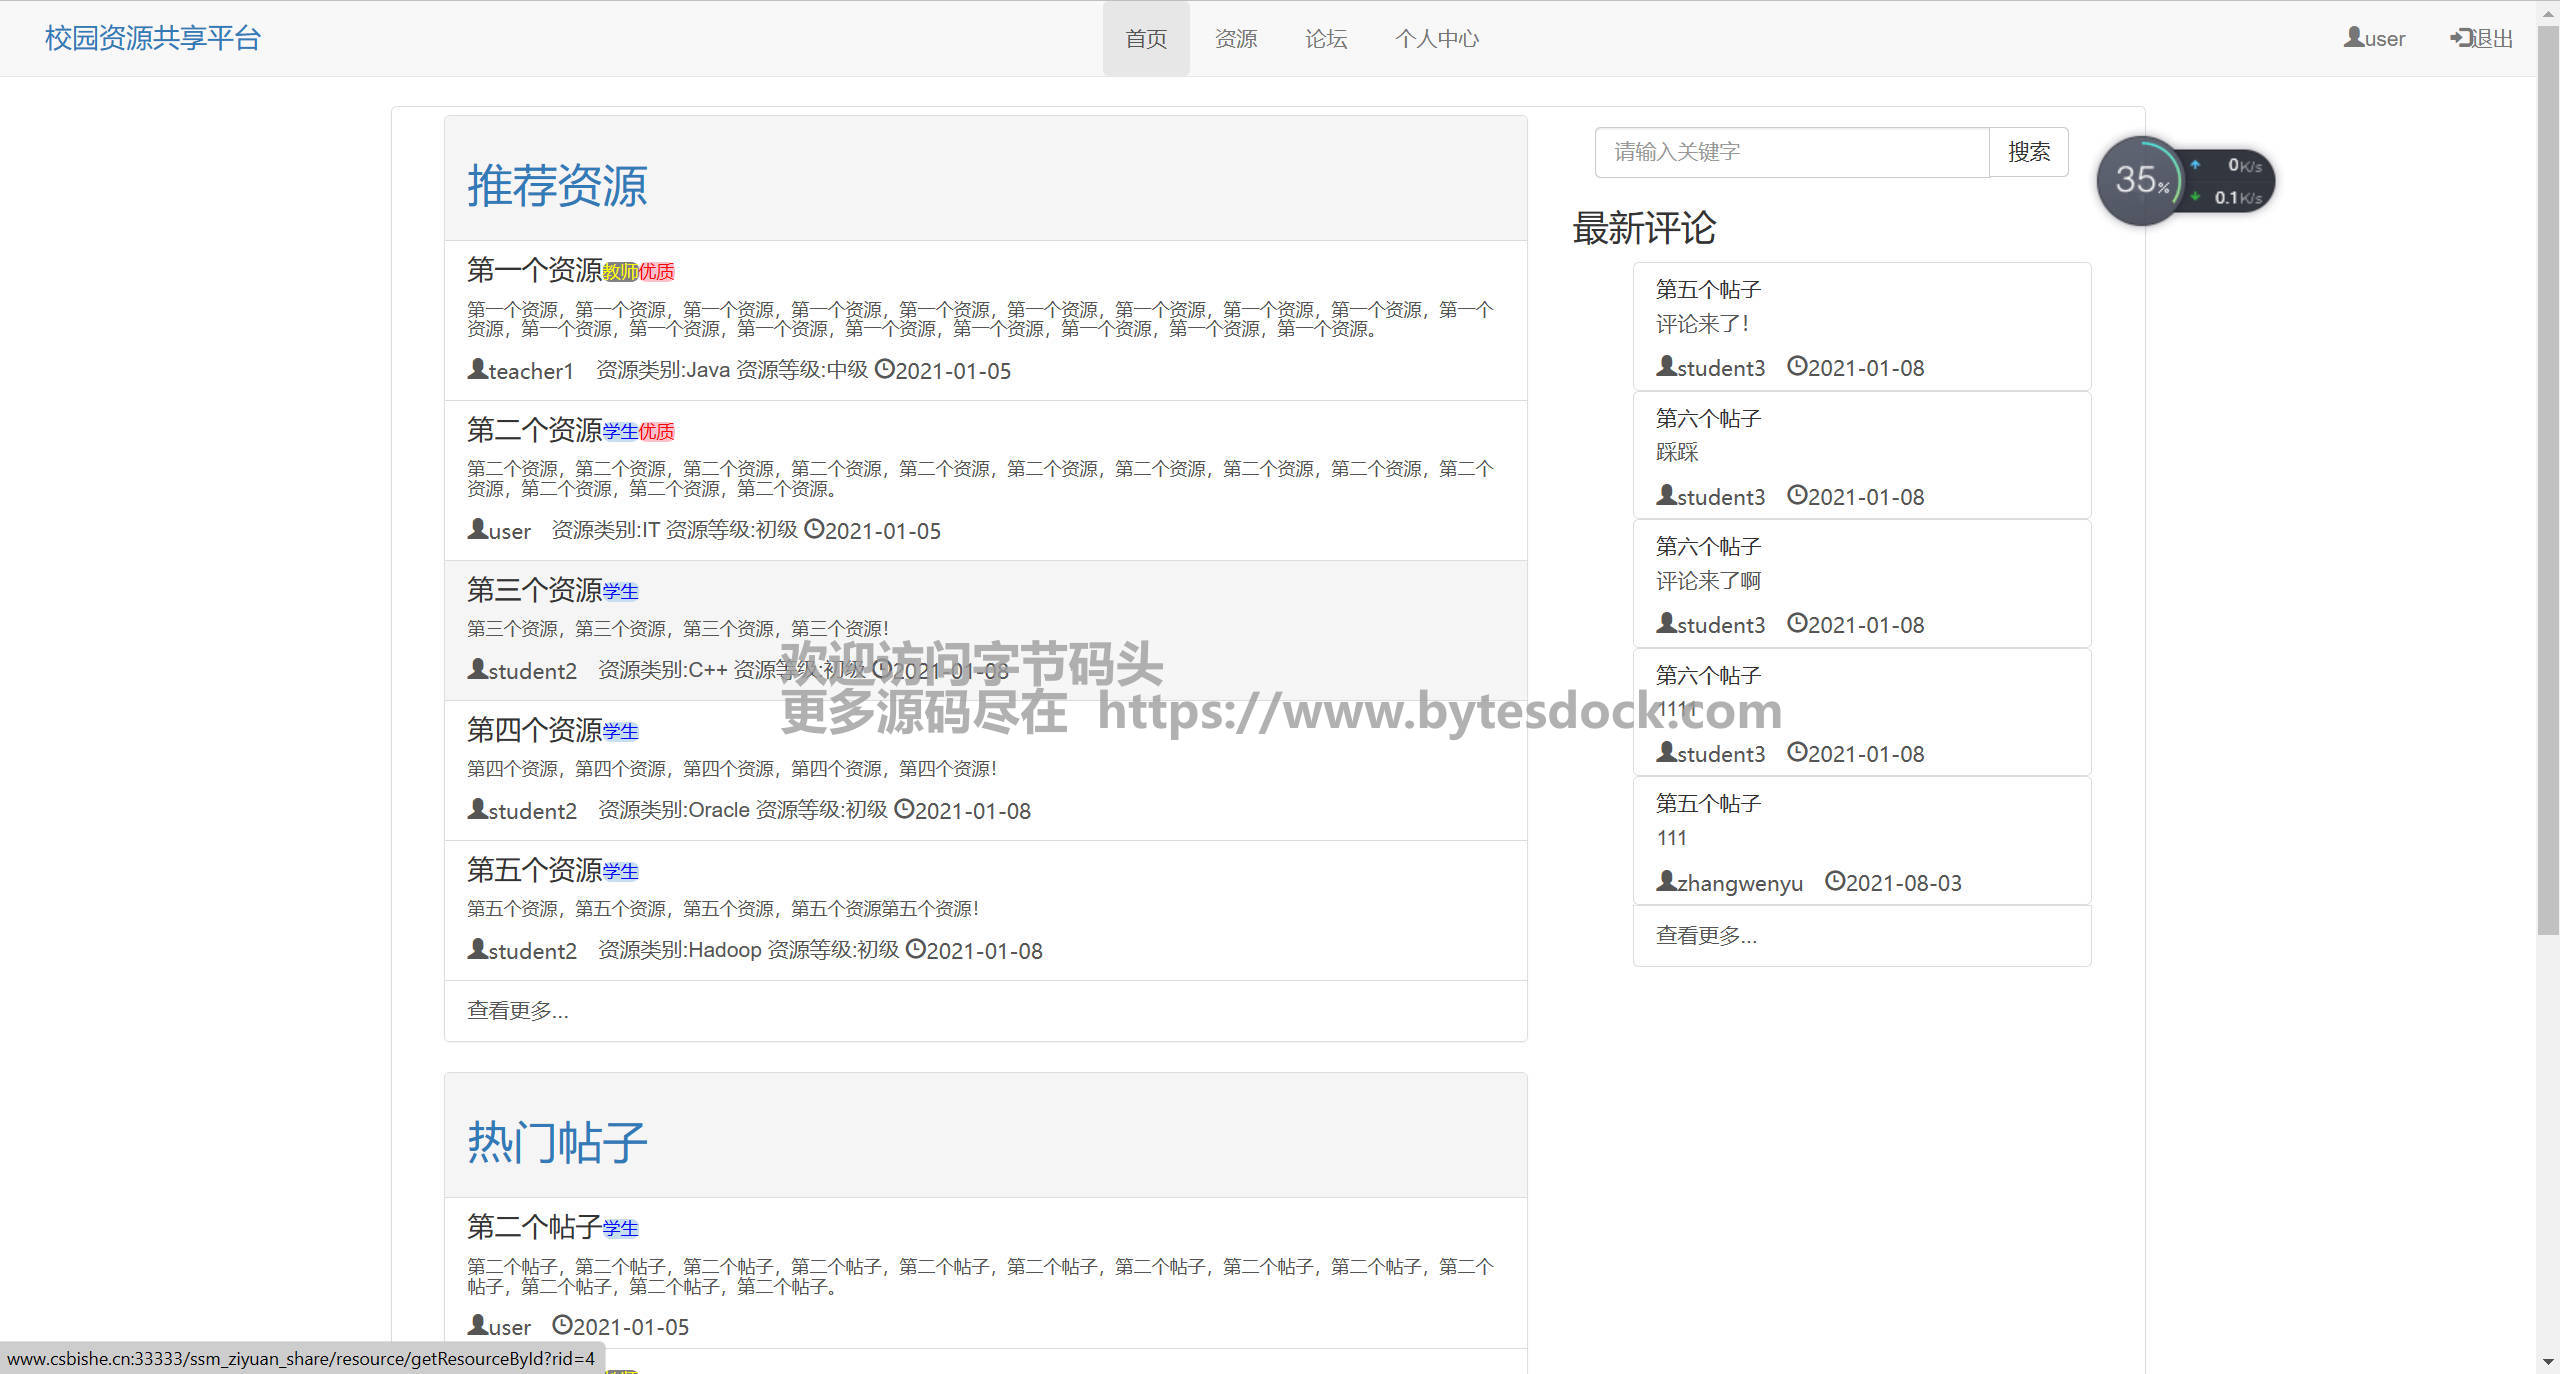2560x1374 pixels.
Task: Click the logout arrow icon beside 退出
Action: 2460,38
